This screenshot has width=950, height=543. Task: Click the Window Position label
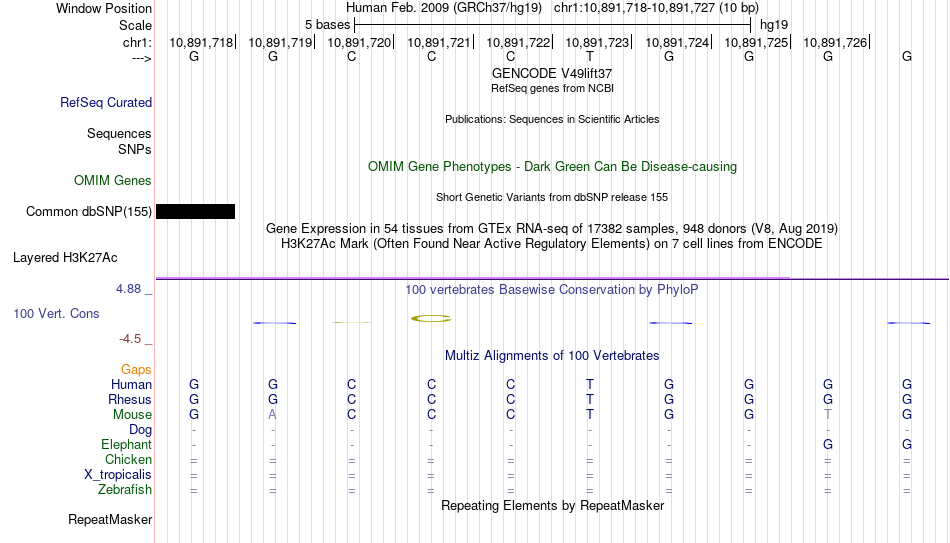(x=104, y=8)
